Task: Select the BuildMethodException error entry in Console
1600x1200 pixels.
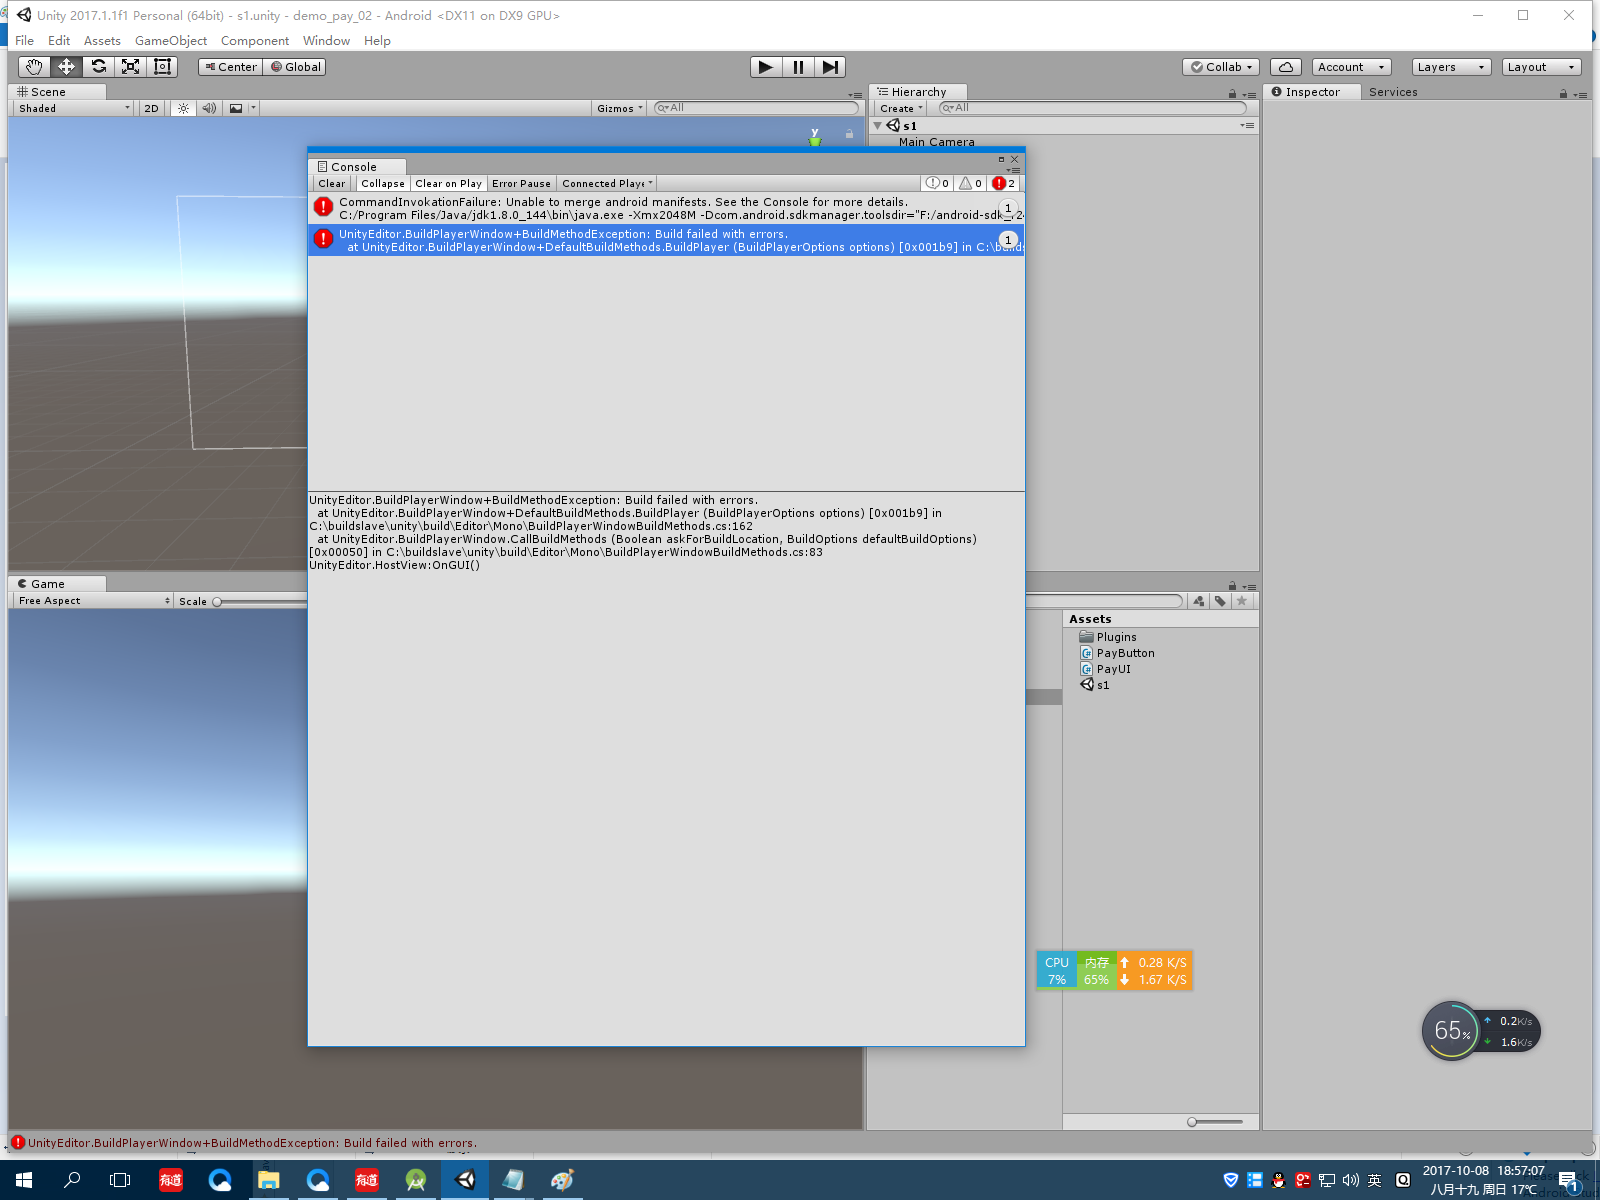Action: [666, 240]
